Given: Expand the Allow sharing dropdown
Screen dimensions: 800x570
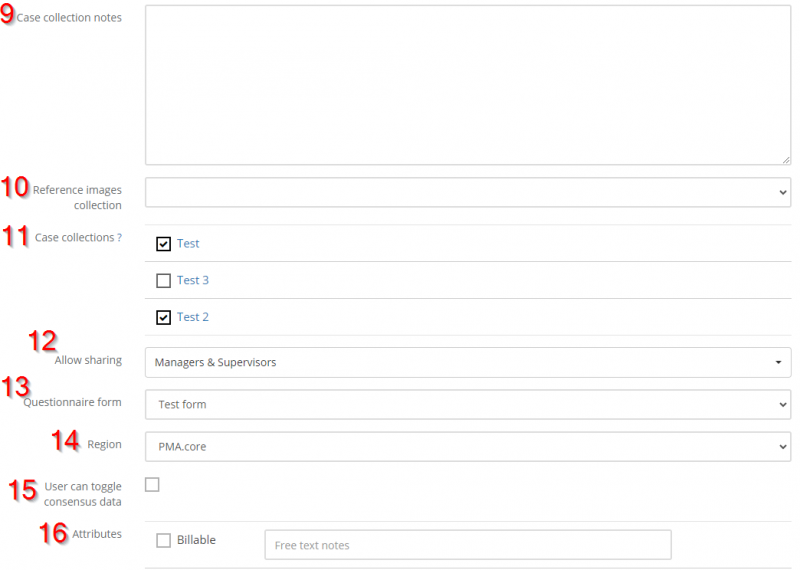Looking at the screenshot, I should tap(467, 362).
